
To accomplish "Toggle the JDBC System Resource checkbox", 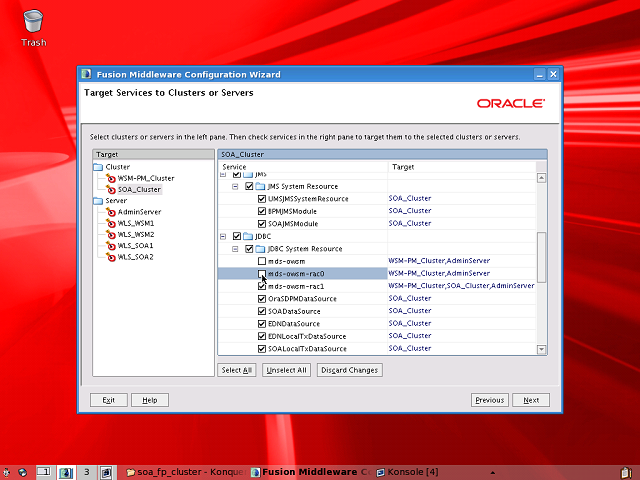I will pos(249,249).
